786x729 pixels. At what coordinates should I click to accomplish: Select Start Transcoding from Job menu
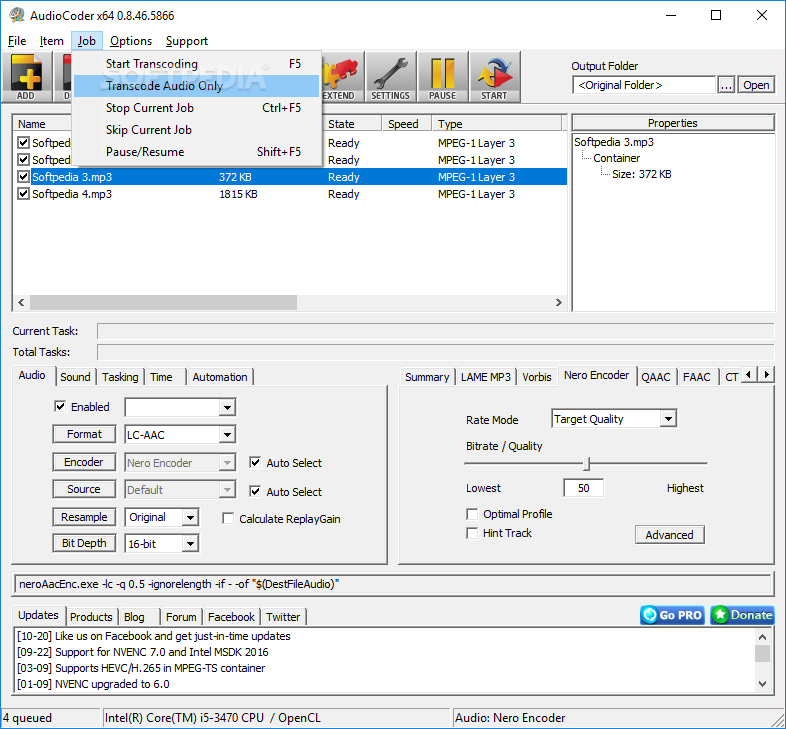click(196, 64)
